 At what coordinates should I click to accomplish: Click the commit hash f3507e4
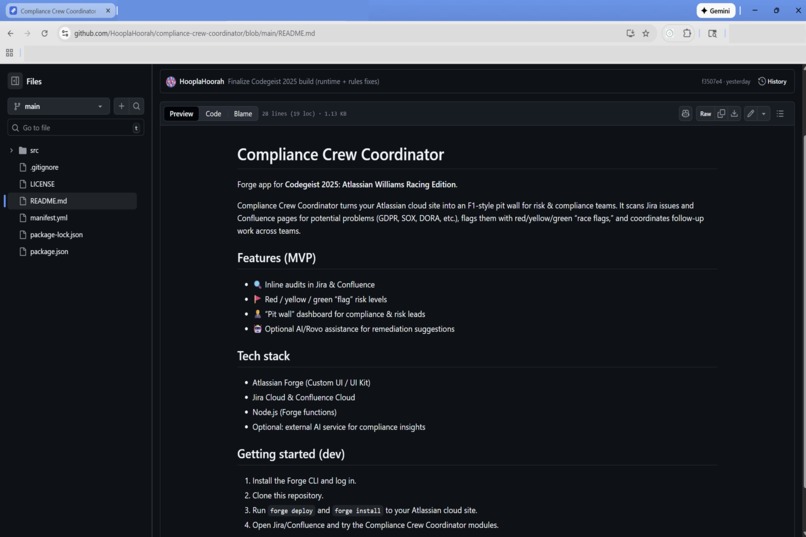[x=711, y=81]
